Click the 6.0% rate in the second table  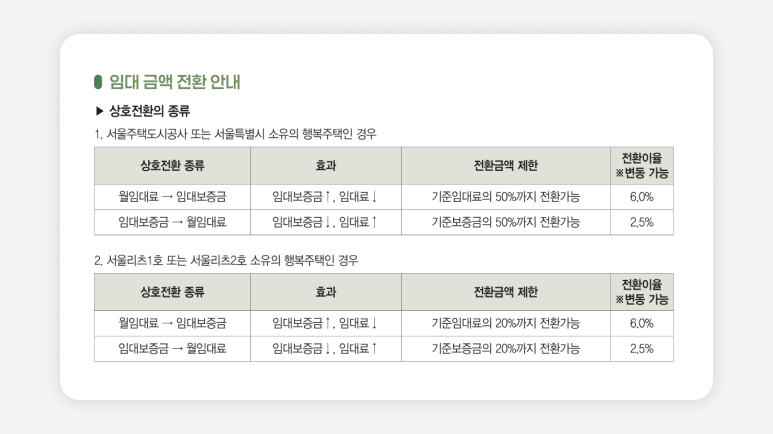pos(642,324)
